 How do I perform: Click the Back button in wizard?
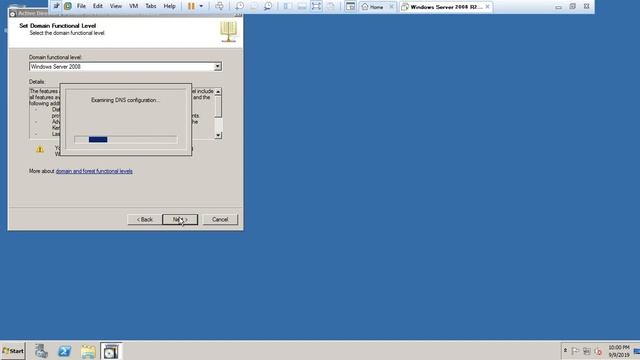pyautogui.click(x=144, y=220)
